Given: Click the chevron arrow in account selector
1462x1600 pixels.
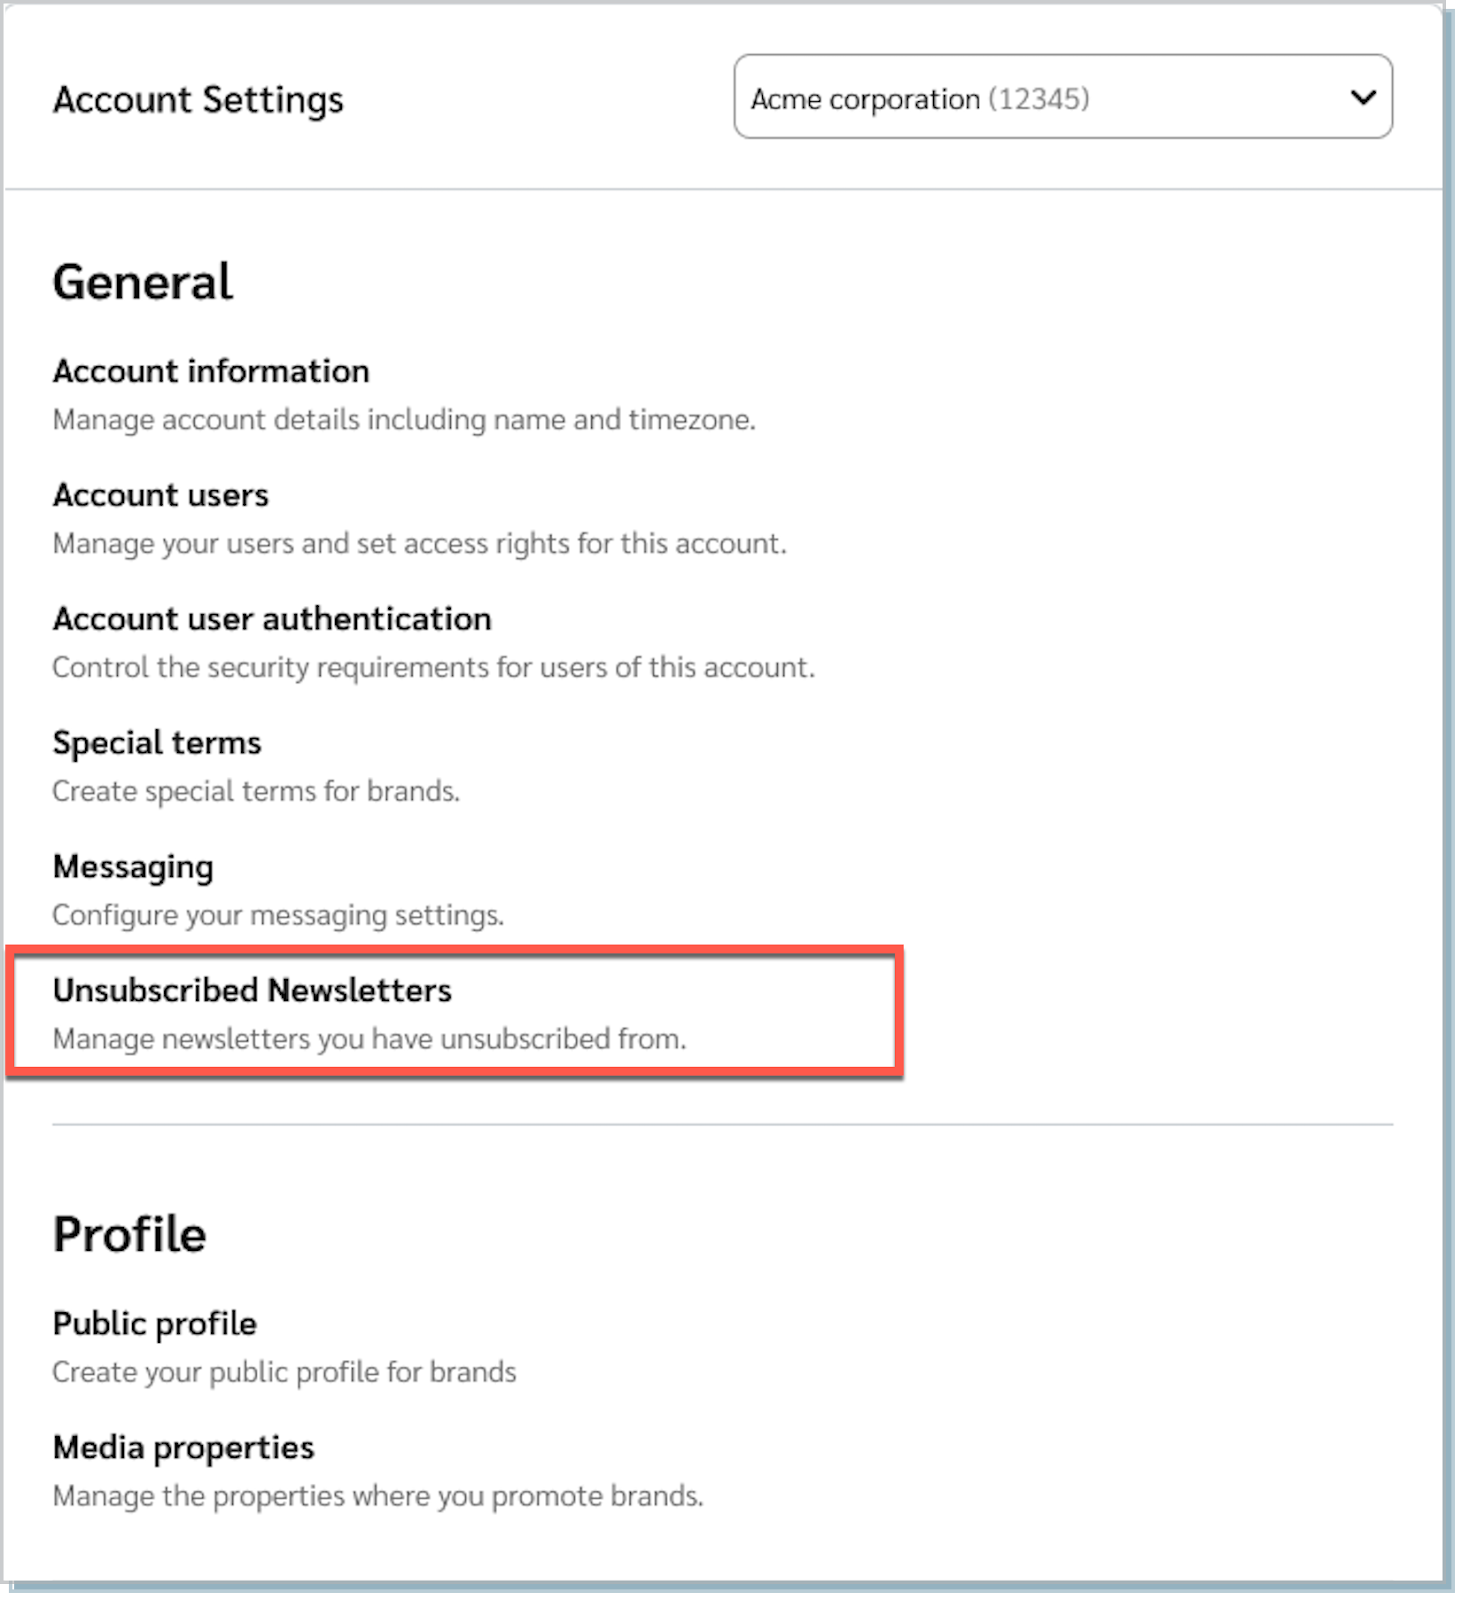Looking at the screenshot, I should click(x=1362, y=98).
